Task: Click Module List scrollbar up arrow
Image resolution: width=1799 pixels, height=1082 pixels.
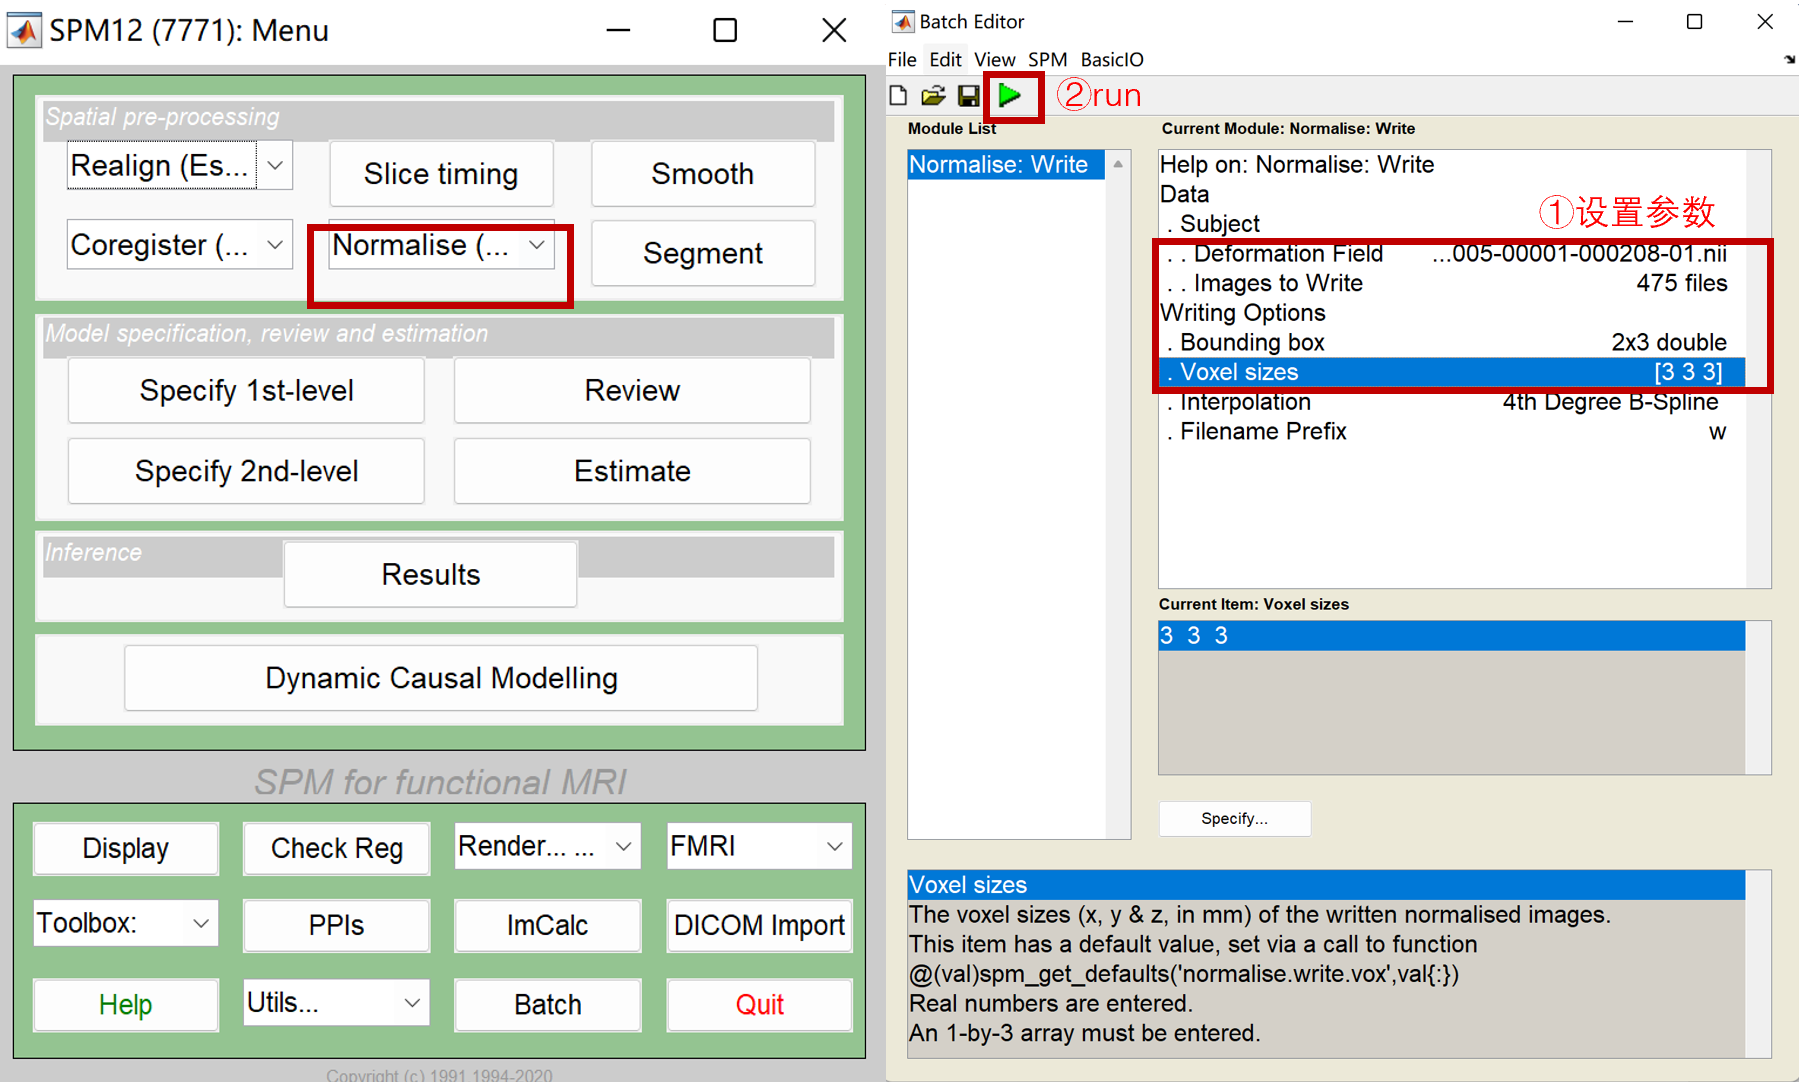Action: [x=1118, y=164]
